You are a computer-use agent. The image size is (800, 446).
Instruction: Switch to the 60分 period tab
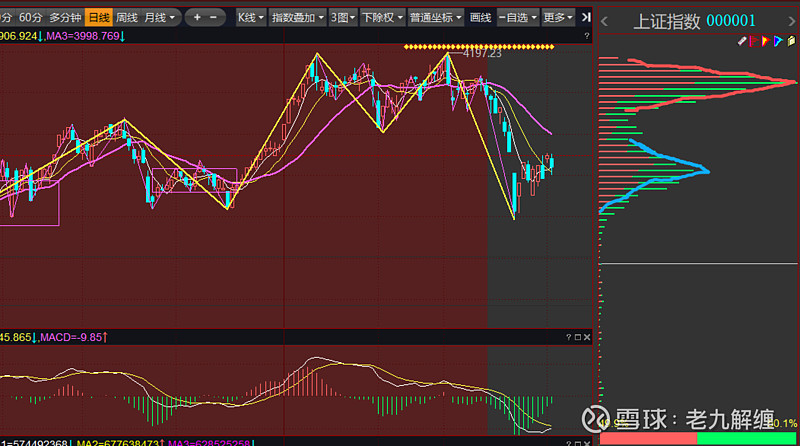click(x=30, y=18)
